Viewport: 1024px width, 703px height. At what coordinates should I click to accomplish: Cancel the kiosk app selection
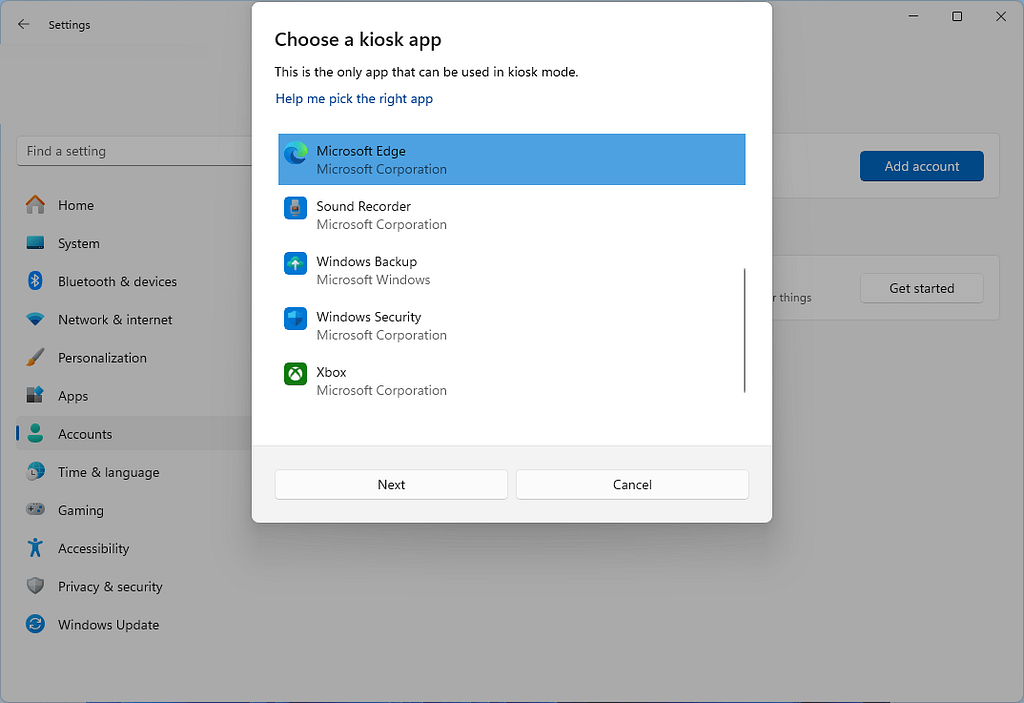(x=632, y=484)
